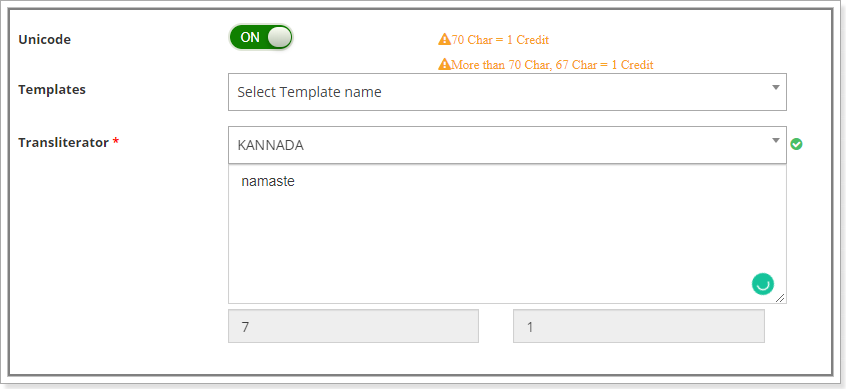Click the red asterisk beside Transliterator

pos(115,142)
